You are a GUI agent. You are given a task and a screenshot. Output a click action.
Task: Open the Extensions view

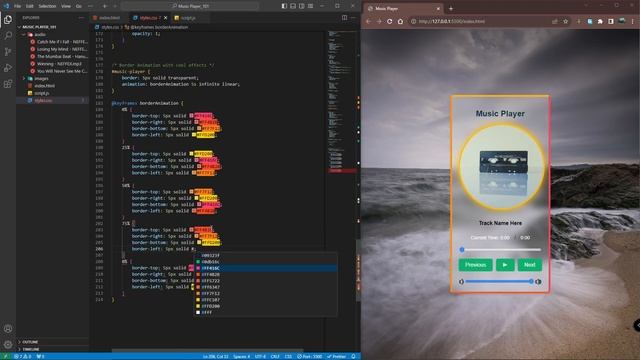pyautogui.click(x=8, y=84)
